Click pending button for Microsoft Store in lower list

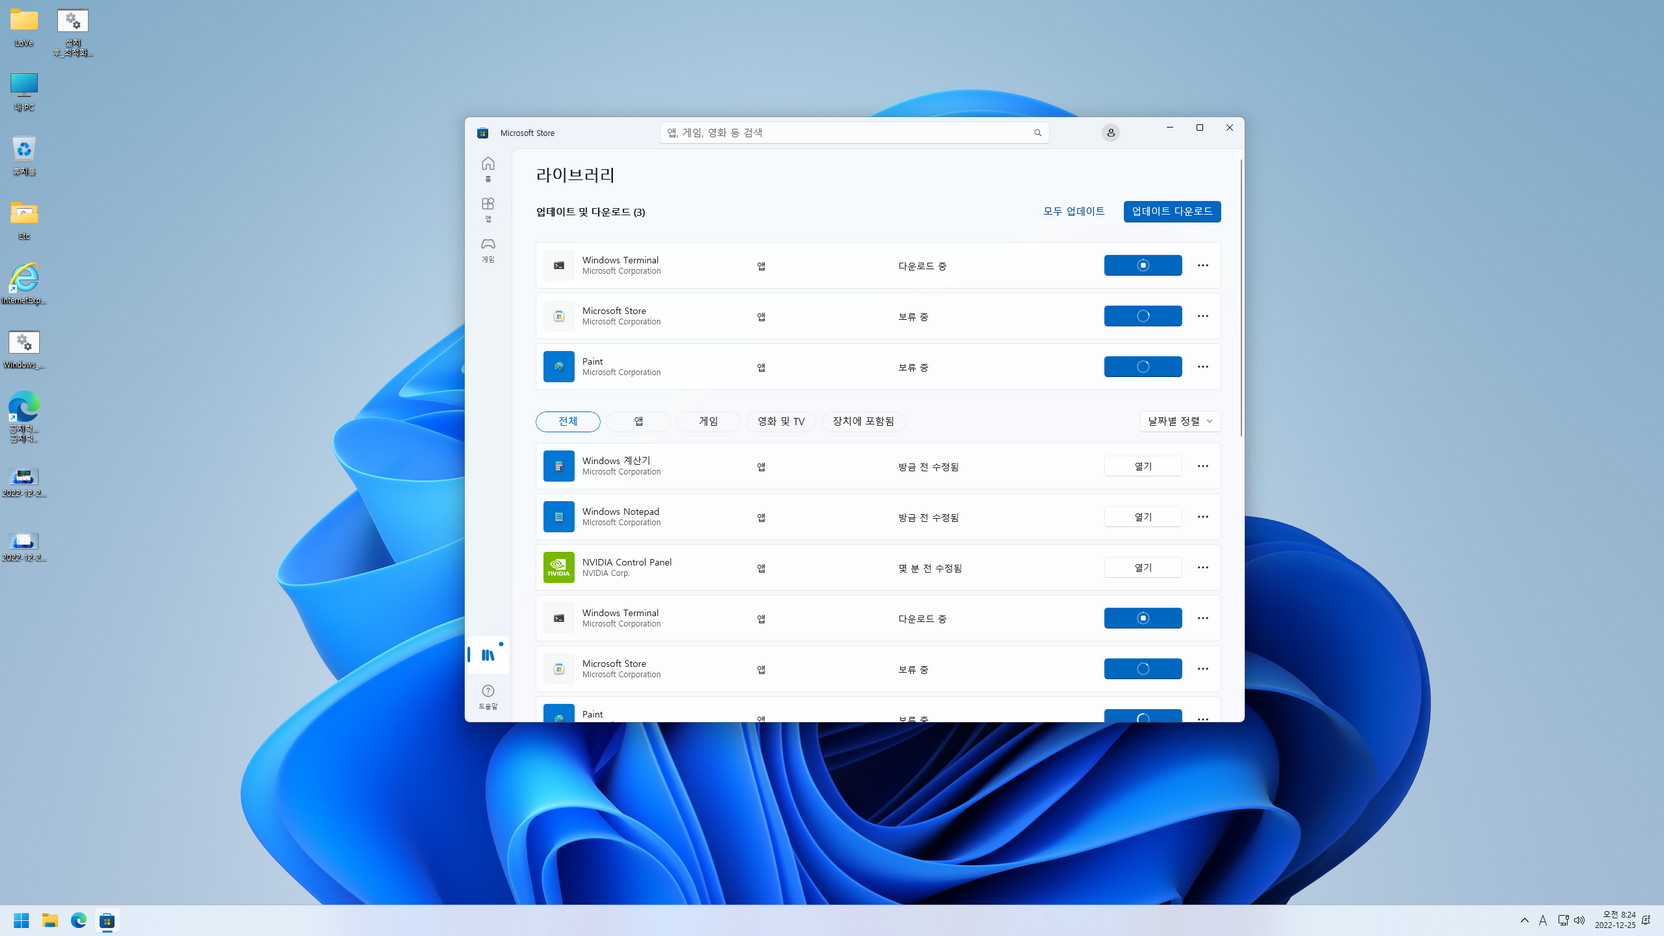point(1142,669)
